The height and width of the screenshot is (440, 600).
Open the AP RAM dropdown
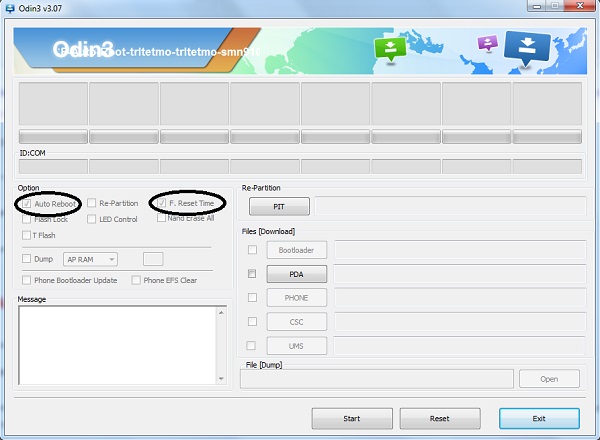click(90, 259)
